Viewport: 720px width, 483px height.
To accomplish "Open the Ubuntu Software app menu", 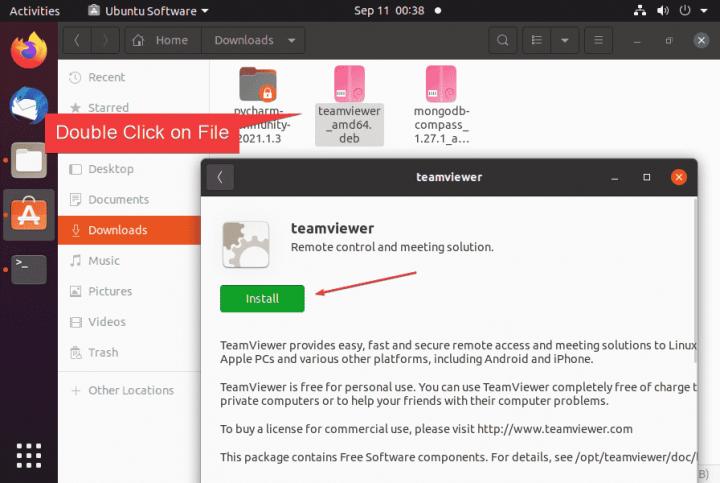I will pos(148,11).
